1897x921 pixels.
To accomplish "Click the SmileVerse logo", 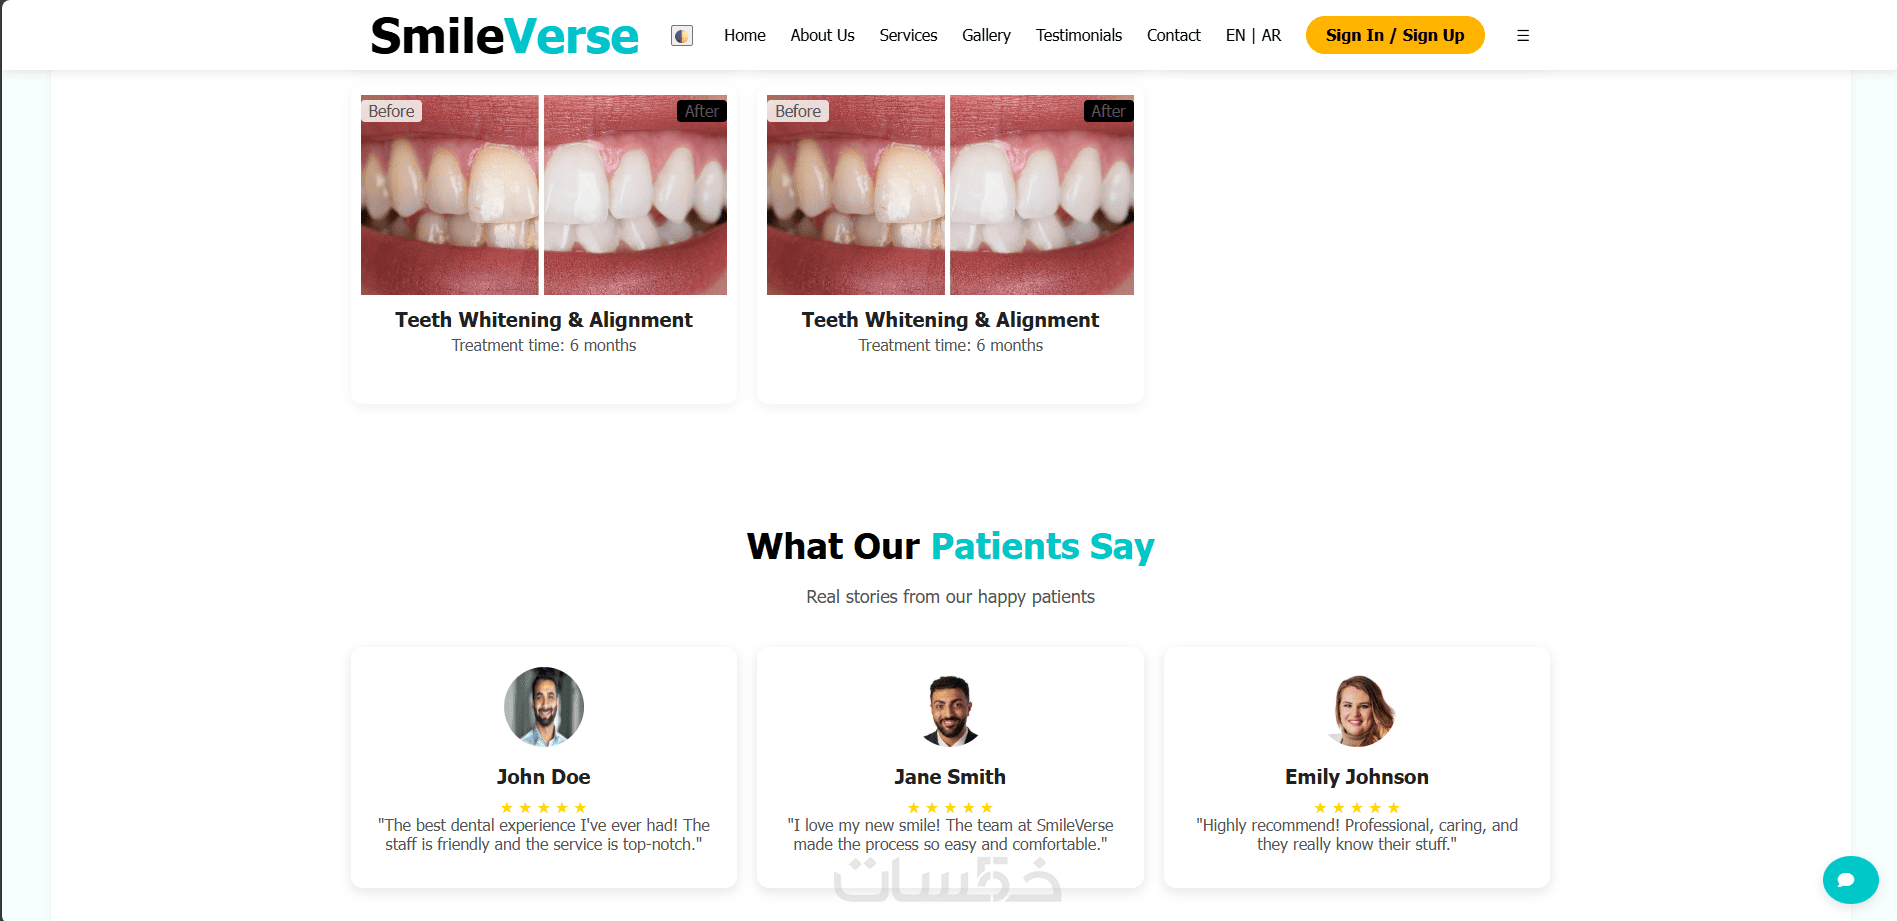I will 504,36.
